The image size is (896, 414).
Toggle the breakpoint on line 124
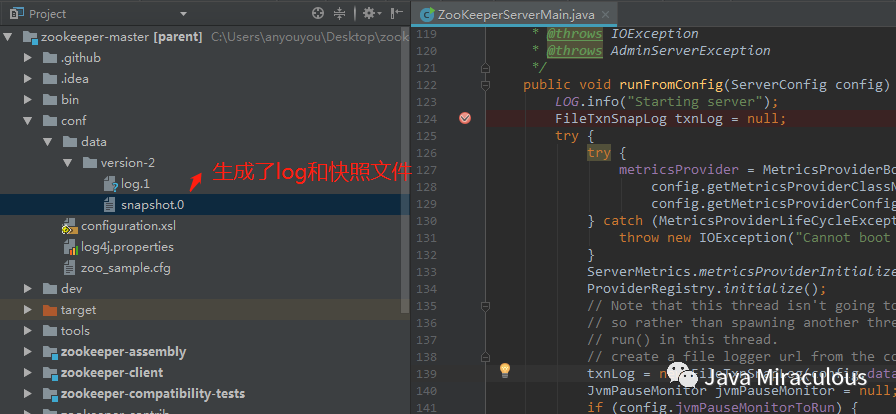click(465, 118)
